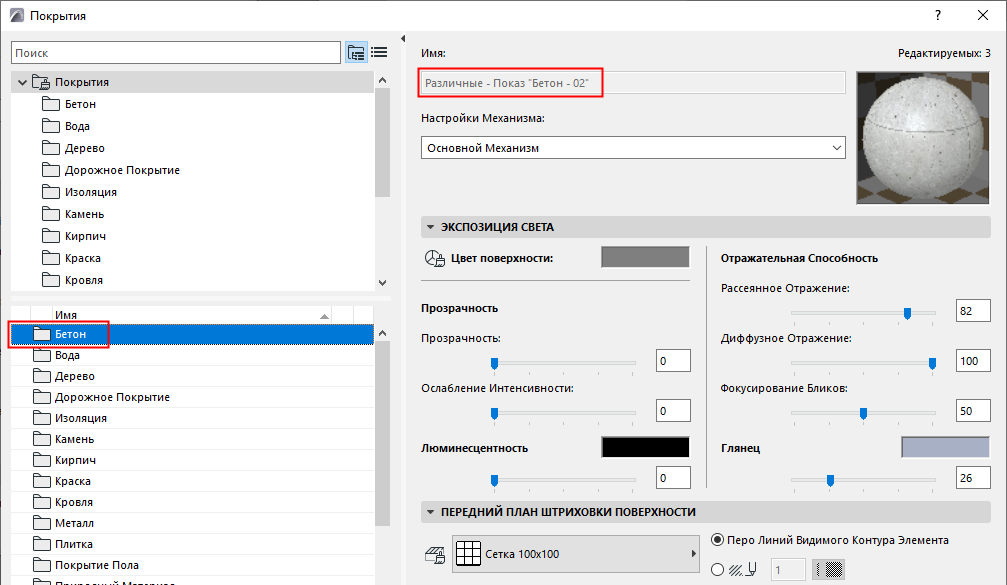Open the Глянец bluish color swatch
The image size is (1007, 585).
(x=945, y=447)
